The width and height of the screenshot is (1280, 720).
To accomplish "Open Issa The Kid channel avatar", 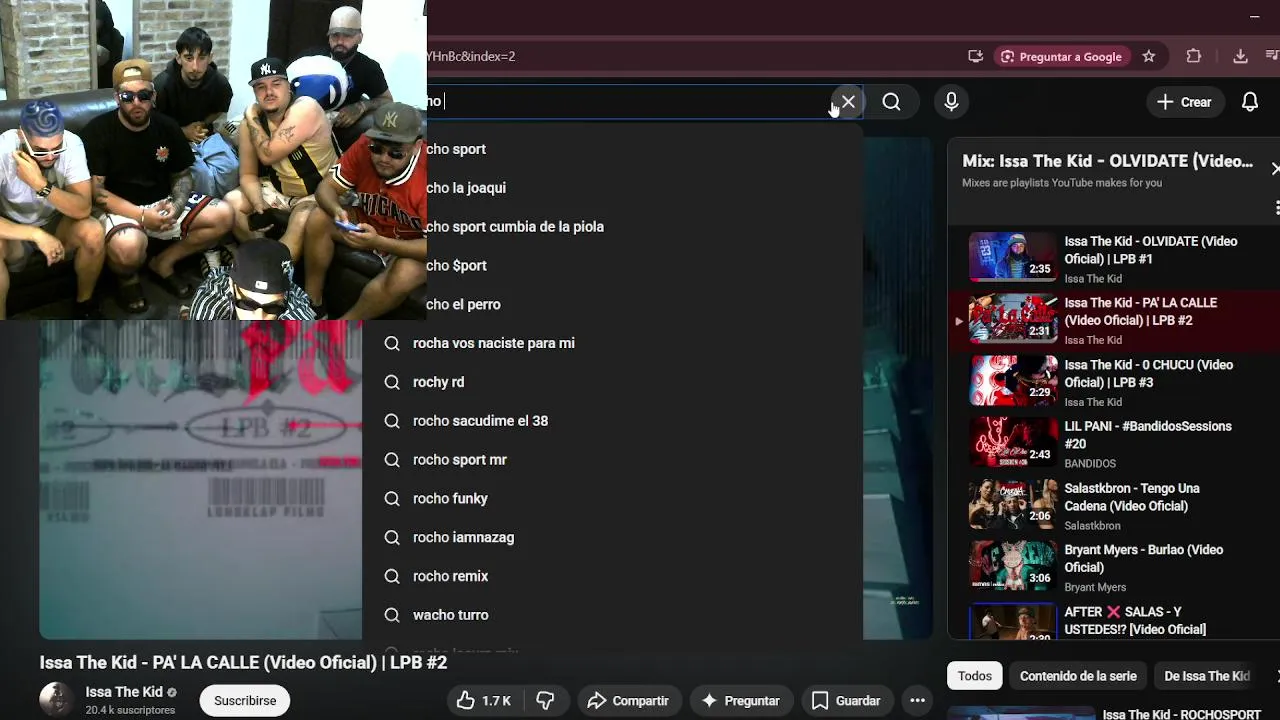I will pyautogui.click(x=56, y=700).
